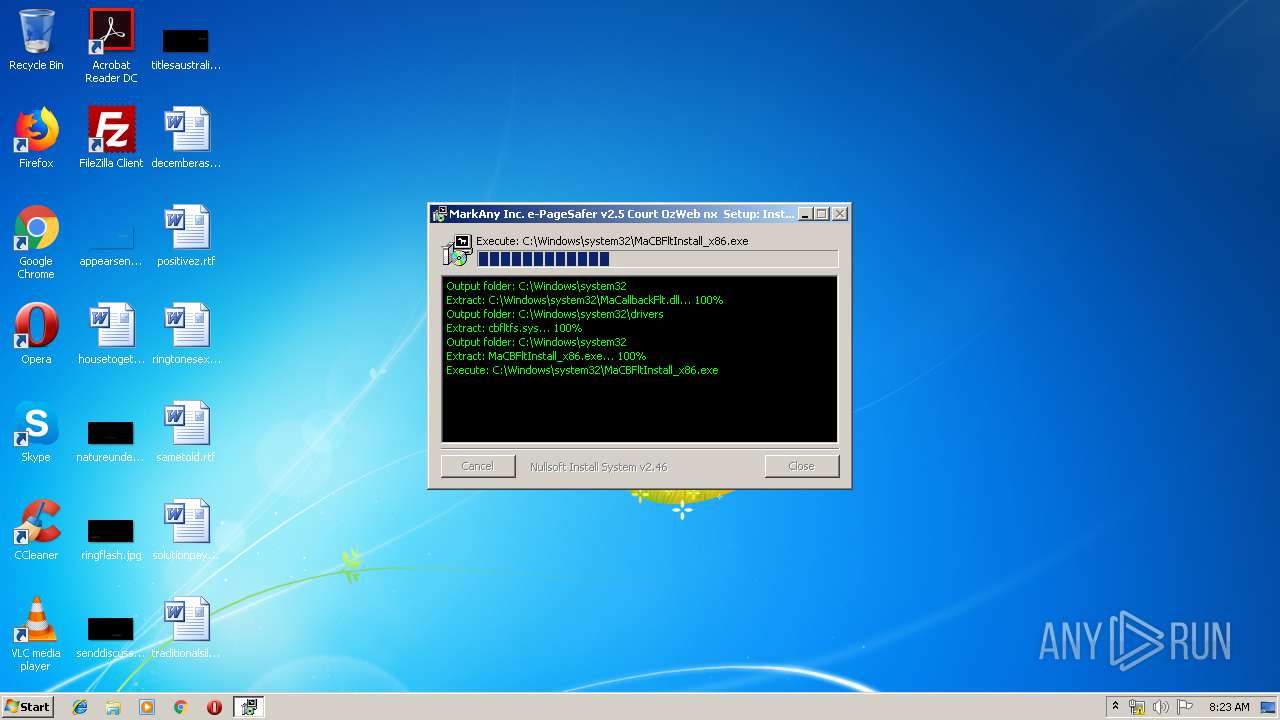
Task: Open Internet Explorer from taskbar
Action: coord(80,707)
